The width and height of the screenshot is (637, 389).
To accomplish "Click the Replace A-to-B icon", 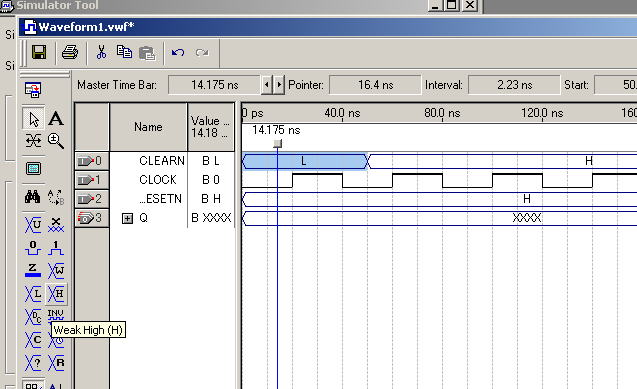I will pos(56,197).
